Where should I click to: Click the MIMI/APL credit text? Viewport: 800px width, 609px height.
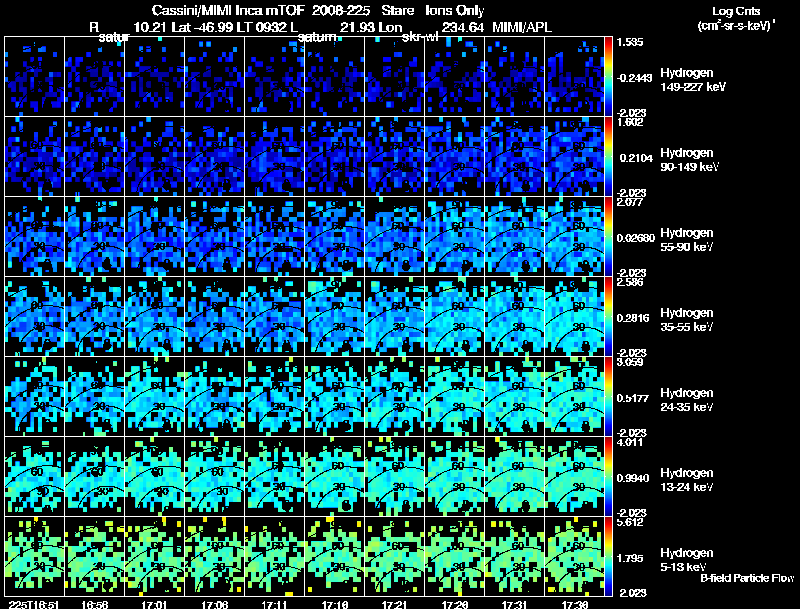[x=522, y=27]
